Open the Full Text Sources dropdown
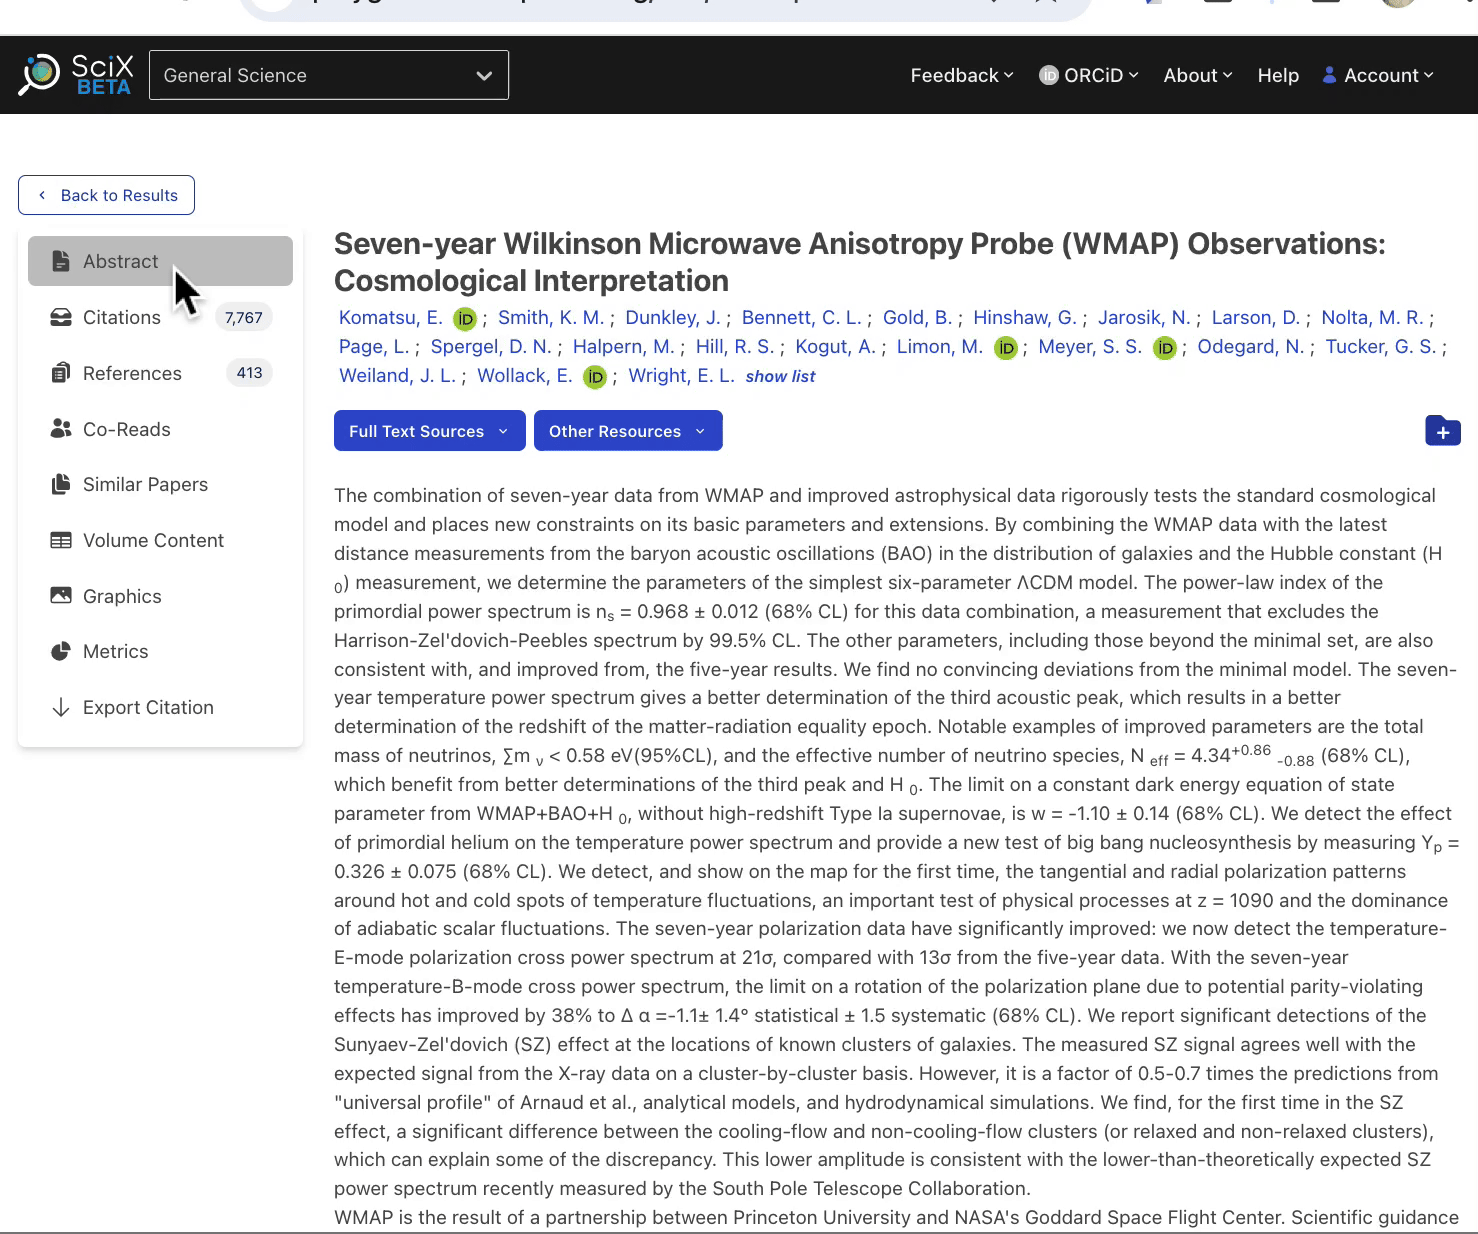 [x=429, y=431]
